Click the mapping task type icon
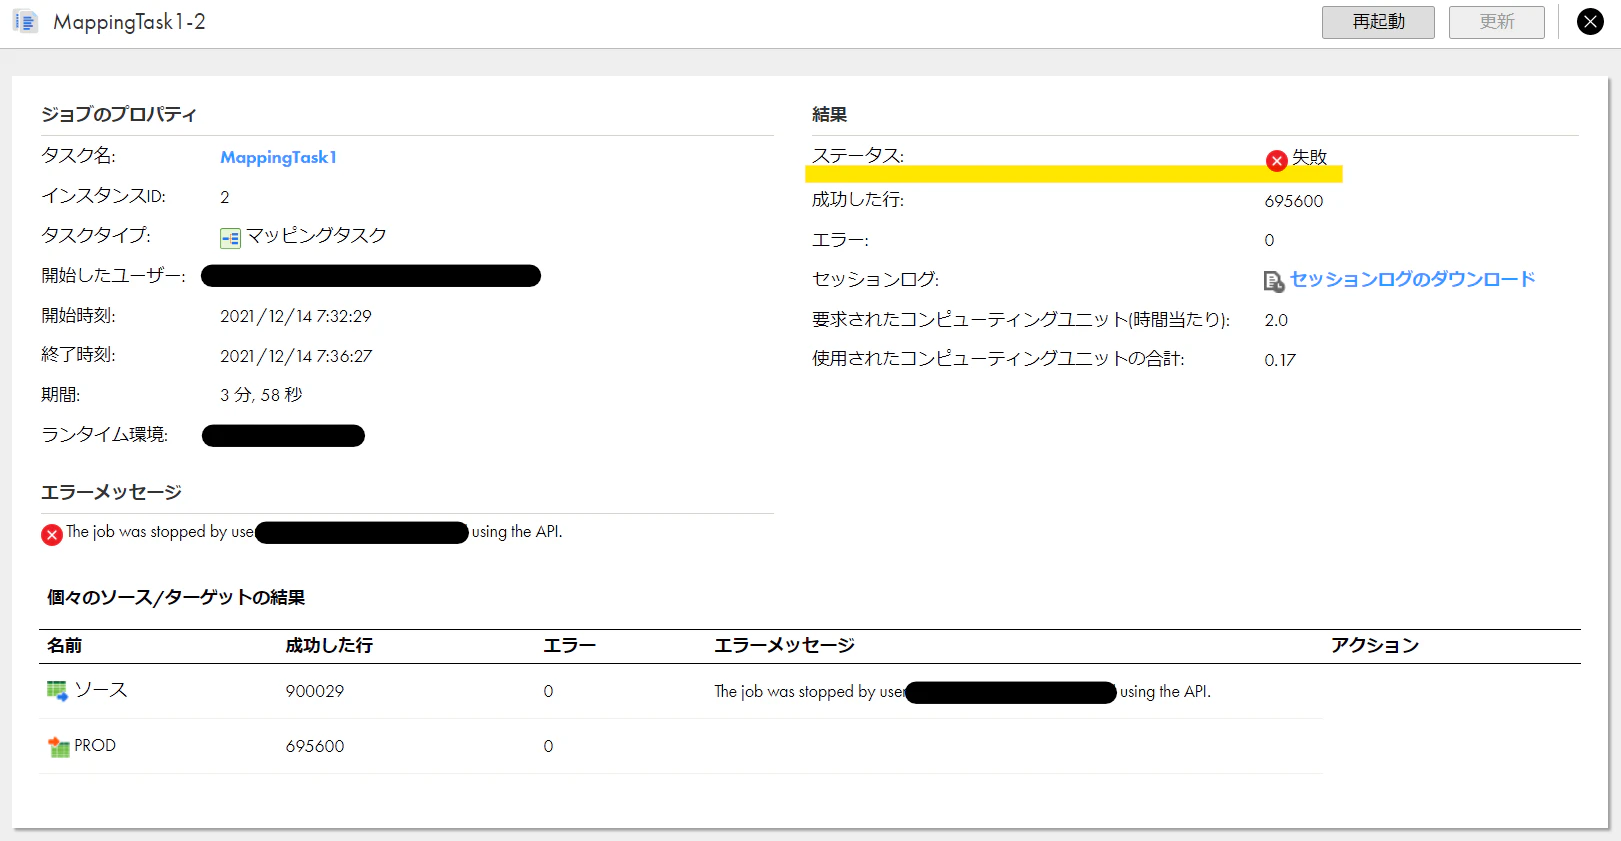Image resolution: width=1621 pixels, height=841 pixels. (x=230, y=238)
